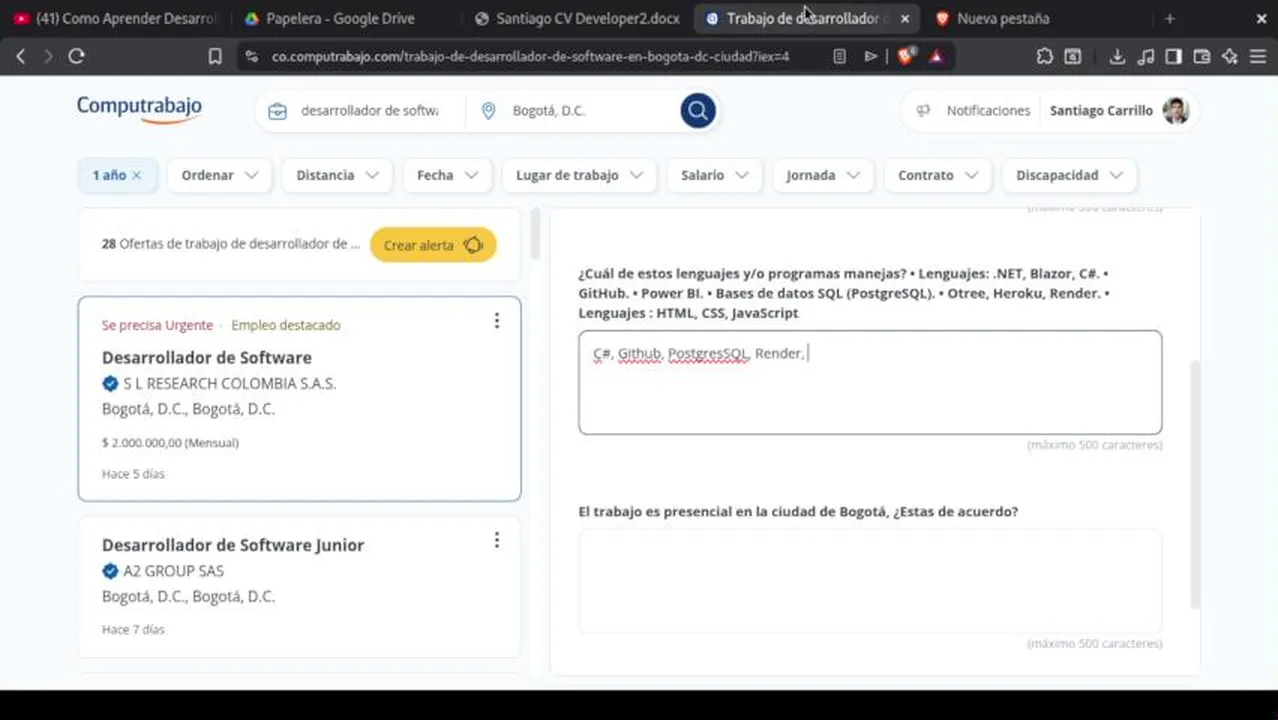Open reader mode from the address bar
Image resolution: width=1278 pixels, height=720 pixels.
[x=840, y=57]
